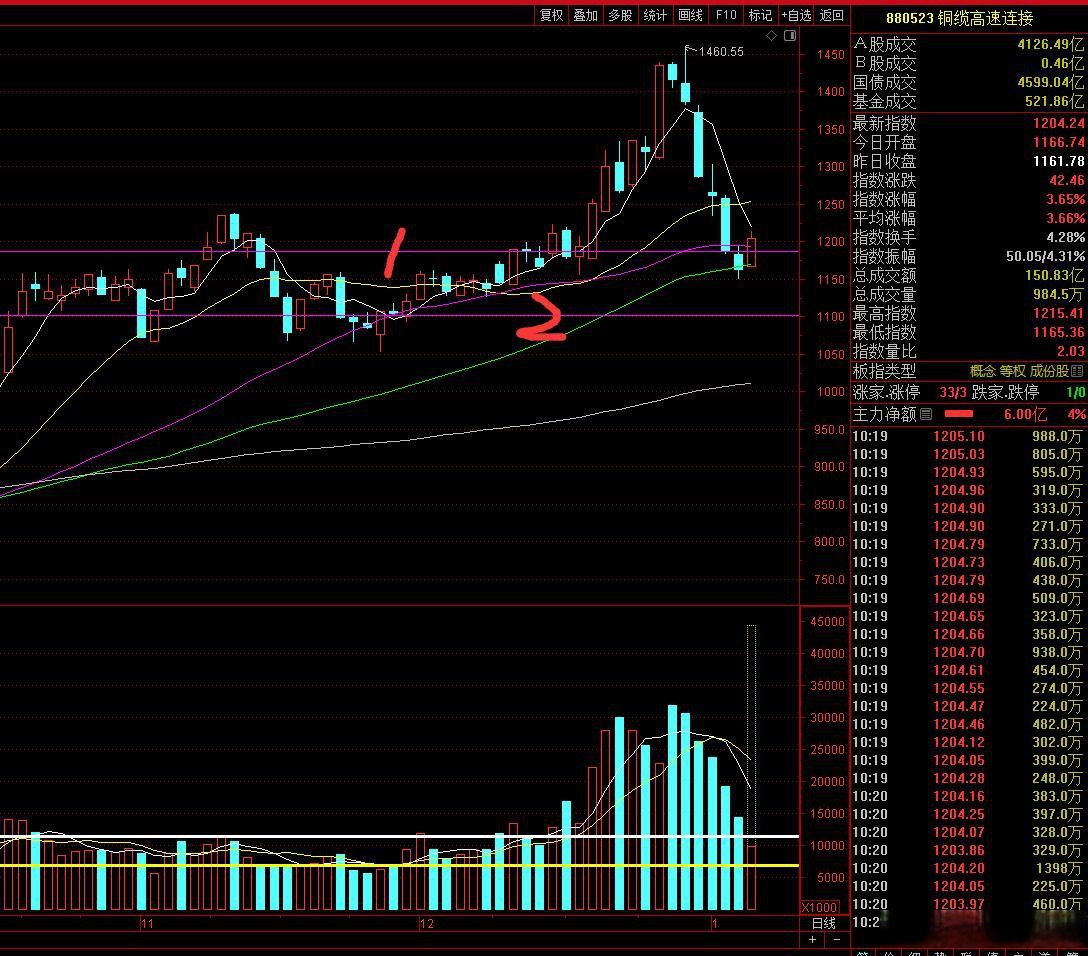
Task: Zoom in chart with plus button
Action: [812, 940]
